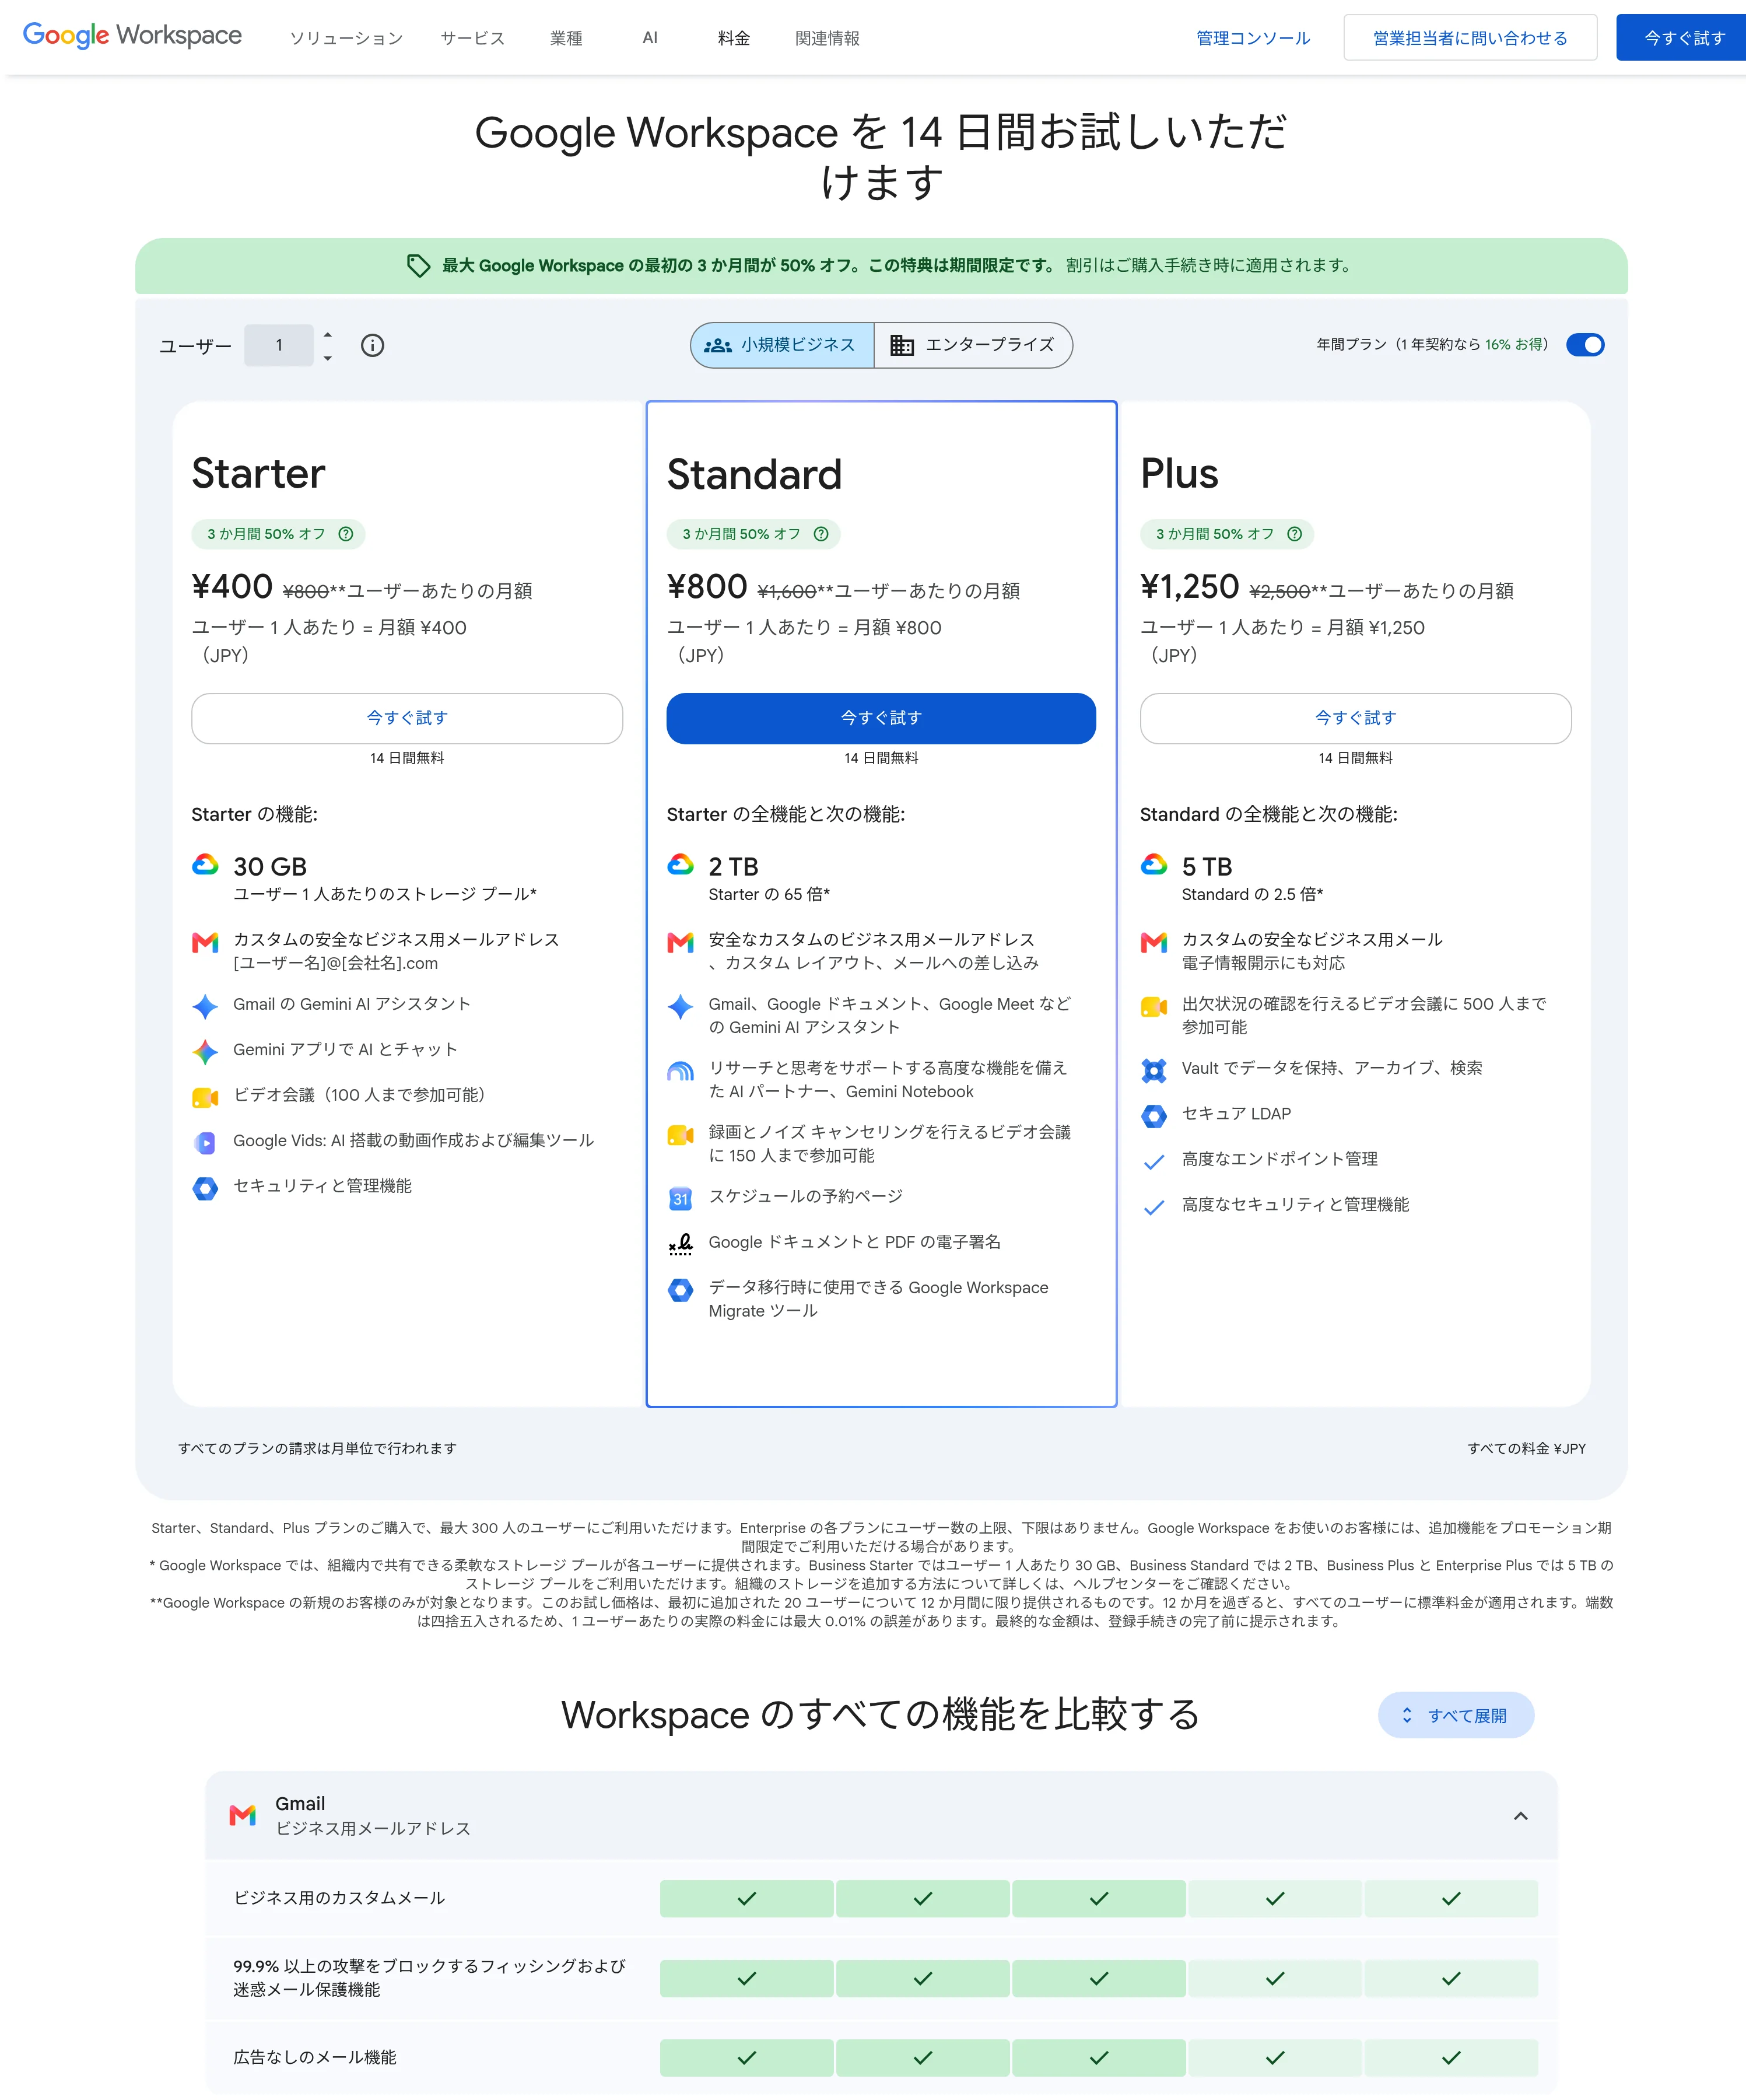Click Gemini app icon for AI chat feature
1746x2100 pixels.
[205, 1052]
